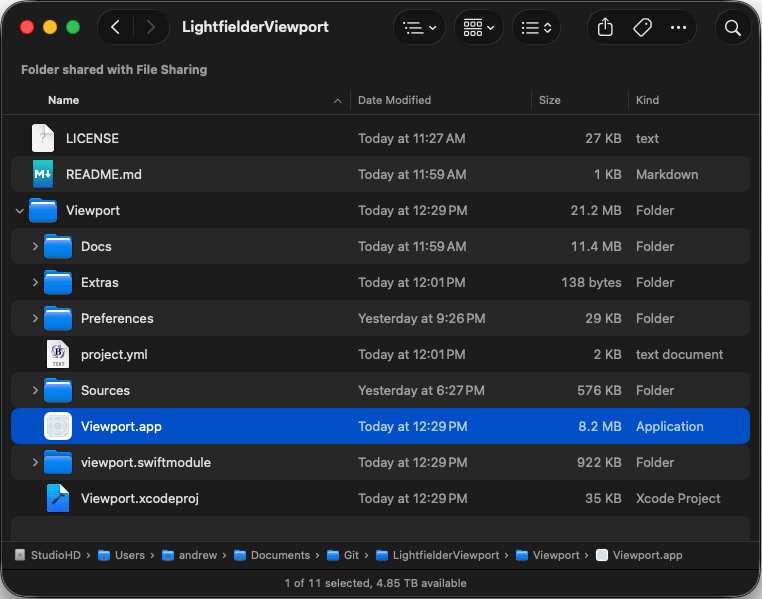Click the Markdown kind cell
Image resolution: width=762 pixels, height=599 pixels.
(x=667, y=174)
